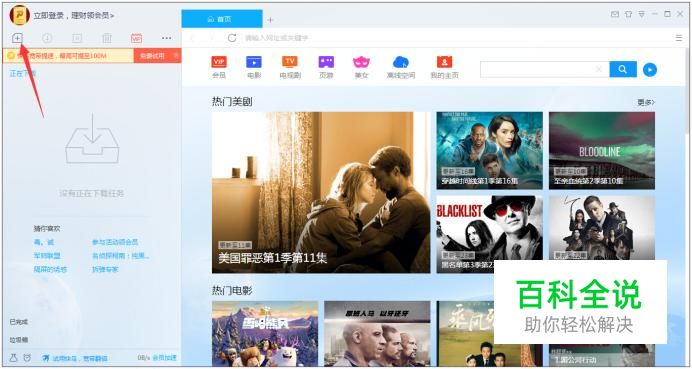Open the 页游 web games icon
692x369 pixels.
coord(326,67)
